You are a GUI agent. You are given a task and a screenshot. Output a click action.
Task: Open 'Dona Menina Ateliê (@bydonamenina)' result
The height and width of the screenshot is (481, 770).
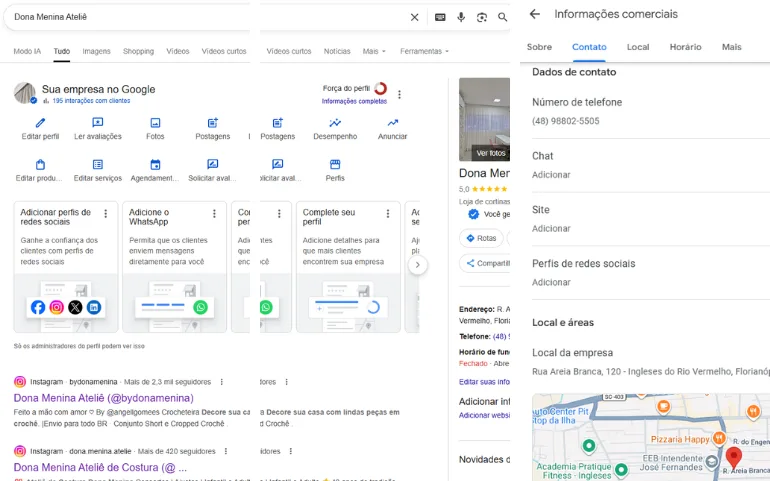[104, 398]
